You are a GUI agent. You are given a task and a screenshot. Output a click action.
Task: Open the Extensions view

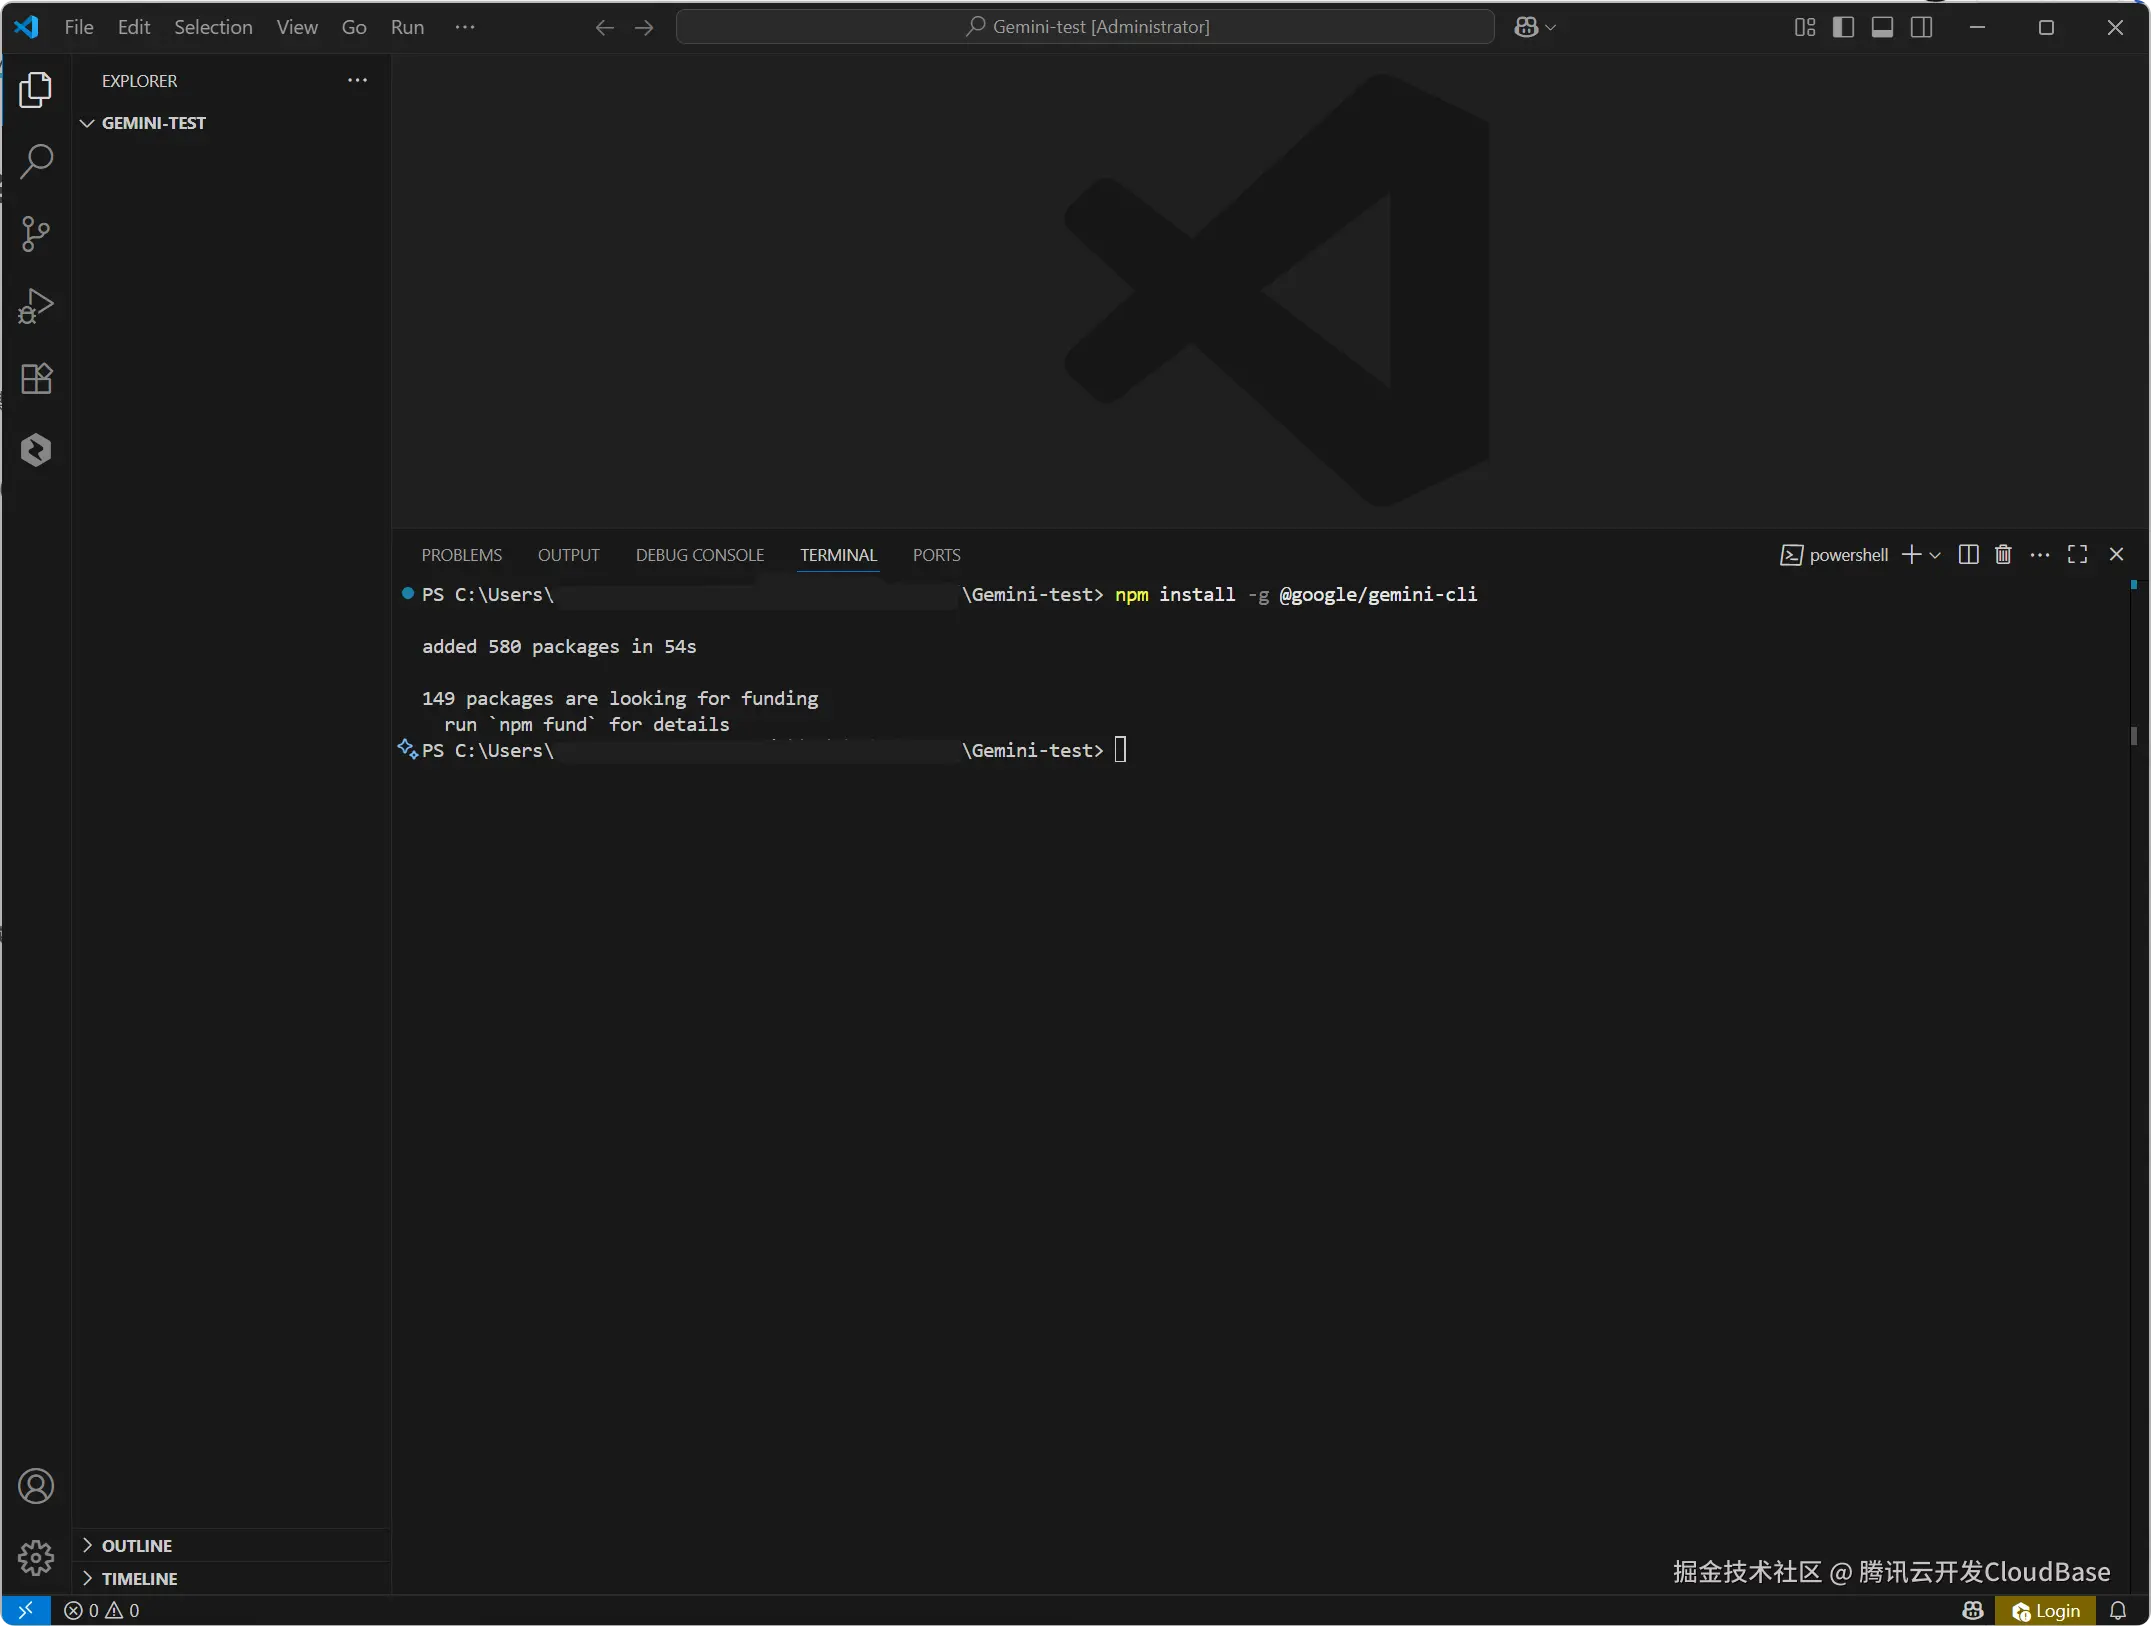(36, 378)
